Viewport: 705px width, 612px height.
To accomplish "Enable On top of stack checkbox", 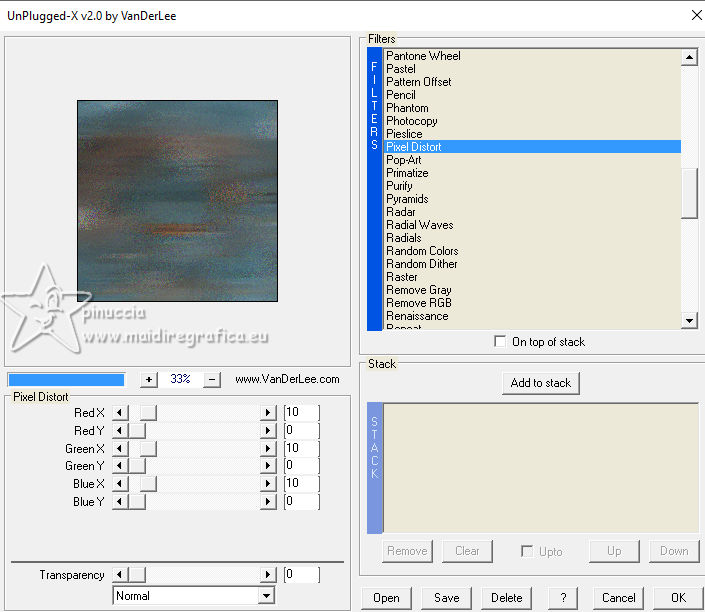I will [500, 341].
